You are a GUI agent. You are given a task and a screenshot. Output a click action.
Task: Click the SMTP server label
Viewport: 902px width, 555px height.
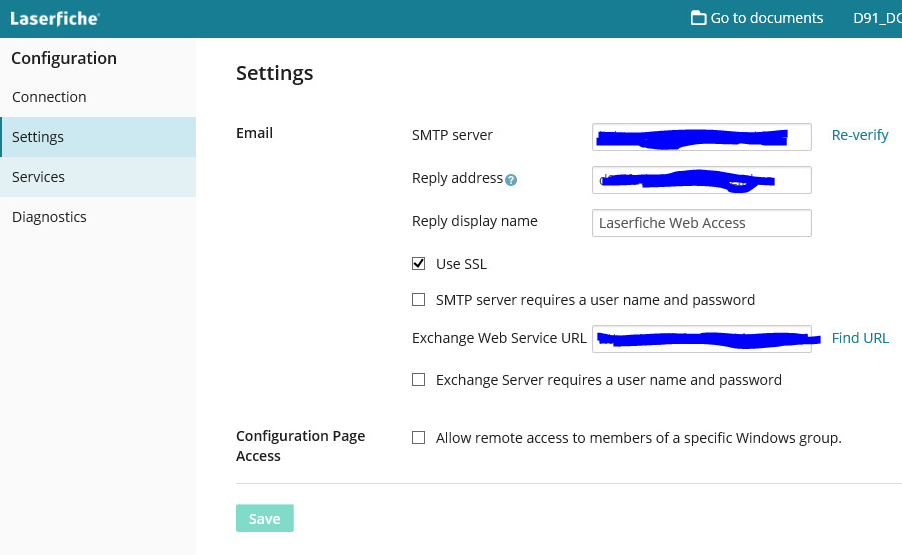coord(452,135)
